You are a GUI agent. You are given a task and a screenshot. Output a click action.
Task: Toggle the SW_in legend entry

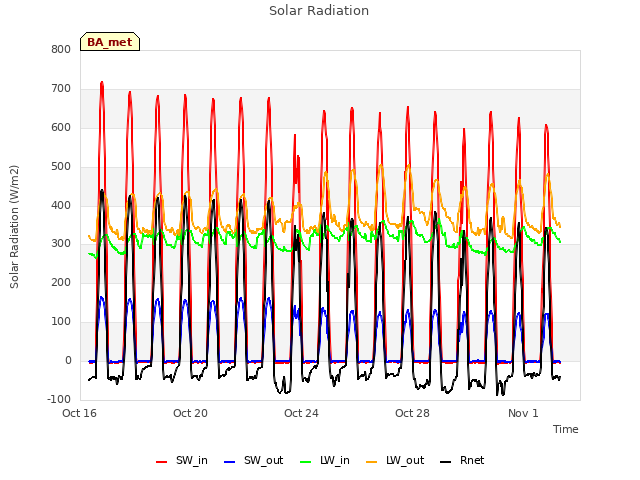[182, 461]
